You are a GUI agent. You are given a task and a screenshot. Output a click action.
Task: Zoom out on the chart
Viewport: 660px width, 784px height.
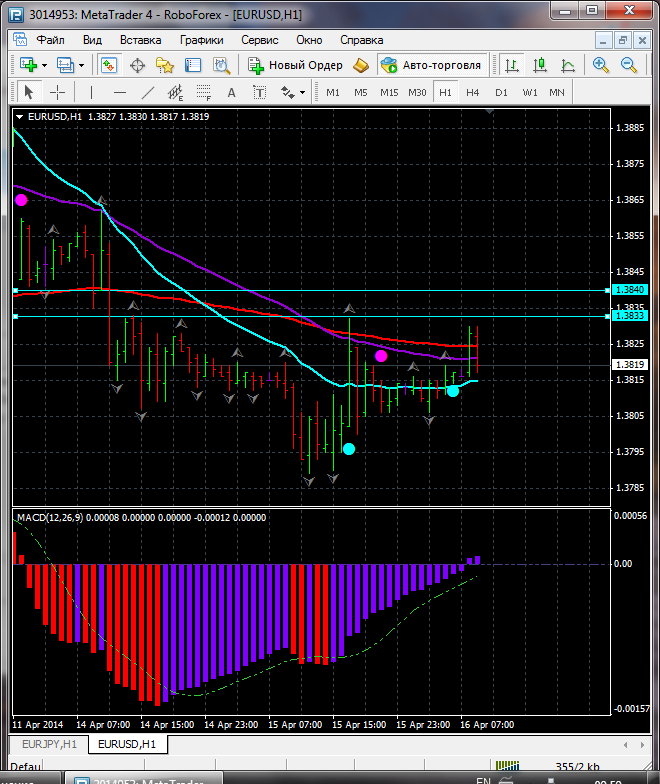click(x=629, y=65)
